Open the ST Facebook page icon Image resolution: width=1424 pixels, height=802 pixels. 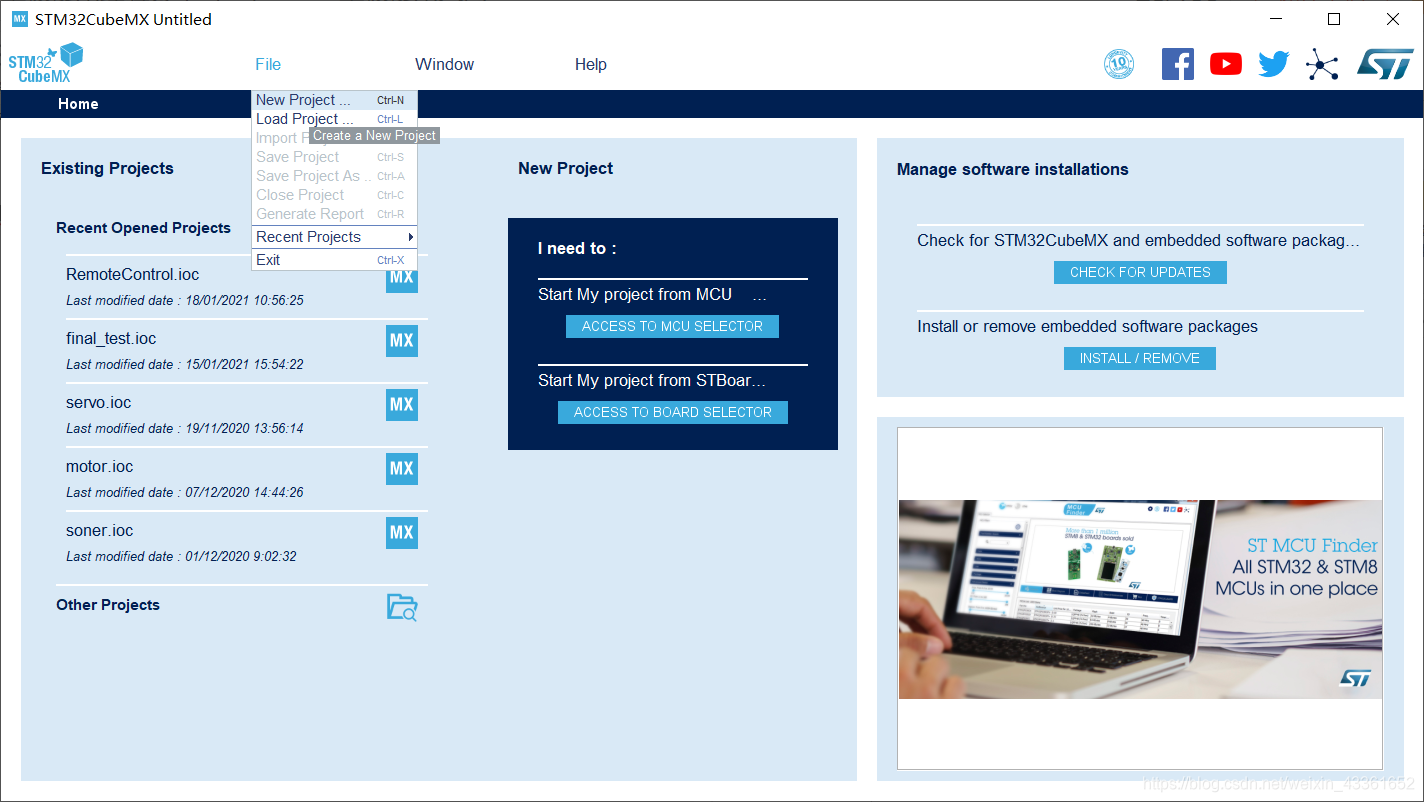point(1178,64)
